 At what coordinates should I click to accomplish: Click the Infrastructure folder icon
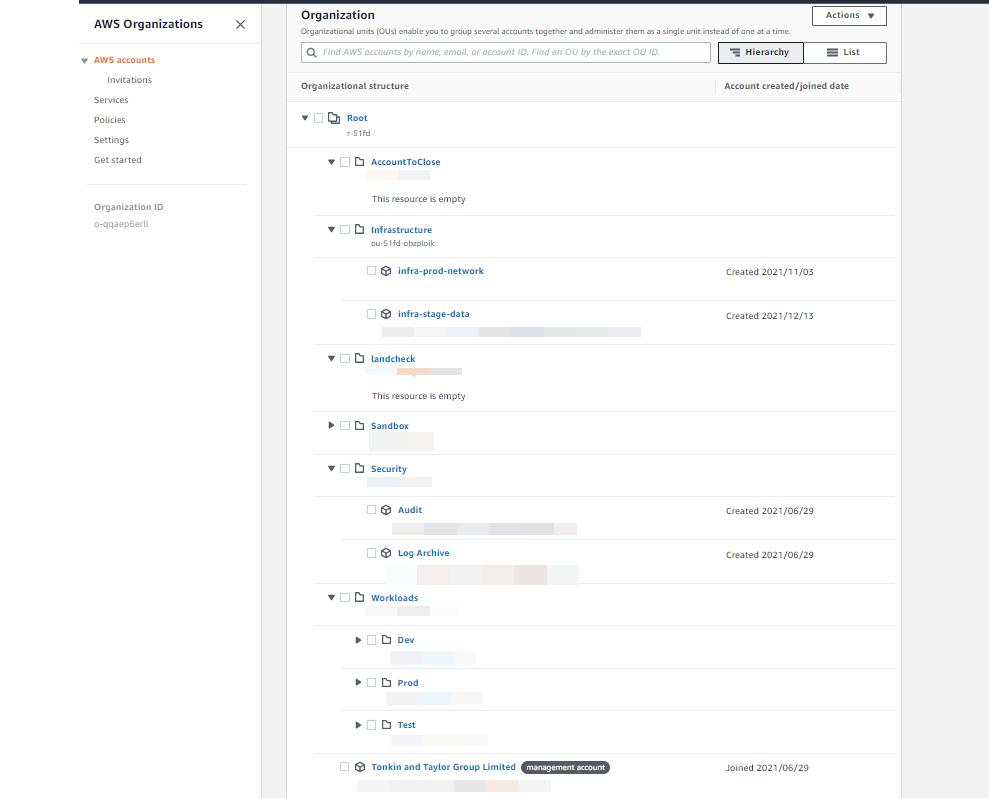point(359,230)
